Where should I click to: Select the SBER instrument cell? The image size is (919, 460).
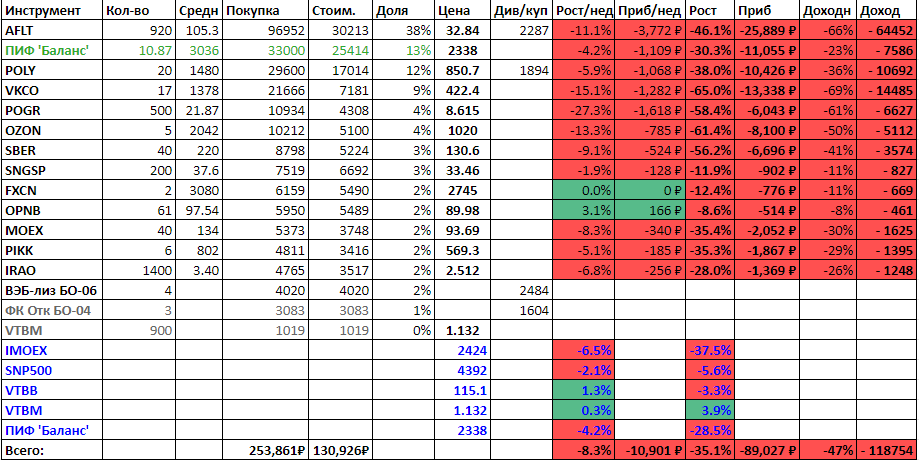point(52,151)
